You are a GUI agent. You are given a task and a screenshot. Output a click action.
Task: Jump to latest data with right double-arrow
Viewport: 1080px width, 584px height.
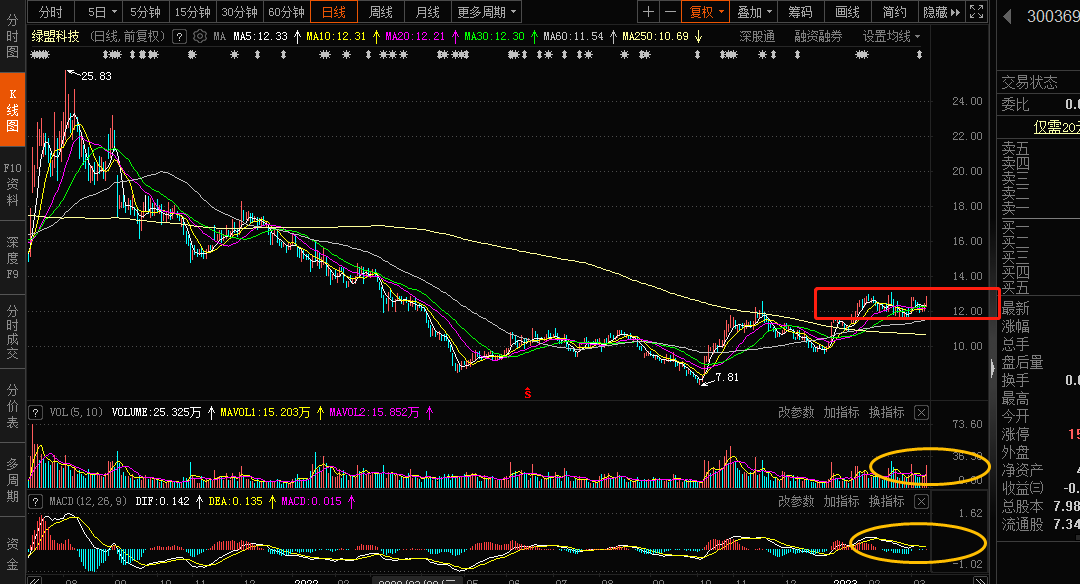[x=980, y=581]
